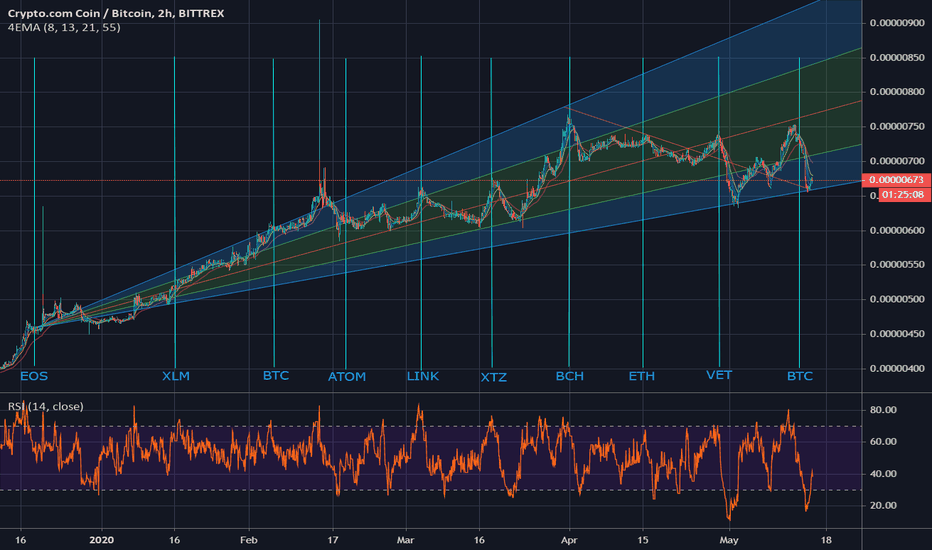Click the VET text label

coord(719,375)
